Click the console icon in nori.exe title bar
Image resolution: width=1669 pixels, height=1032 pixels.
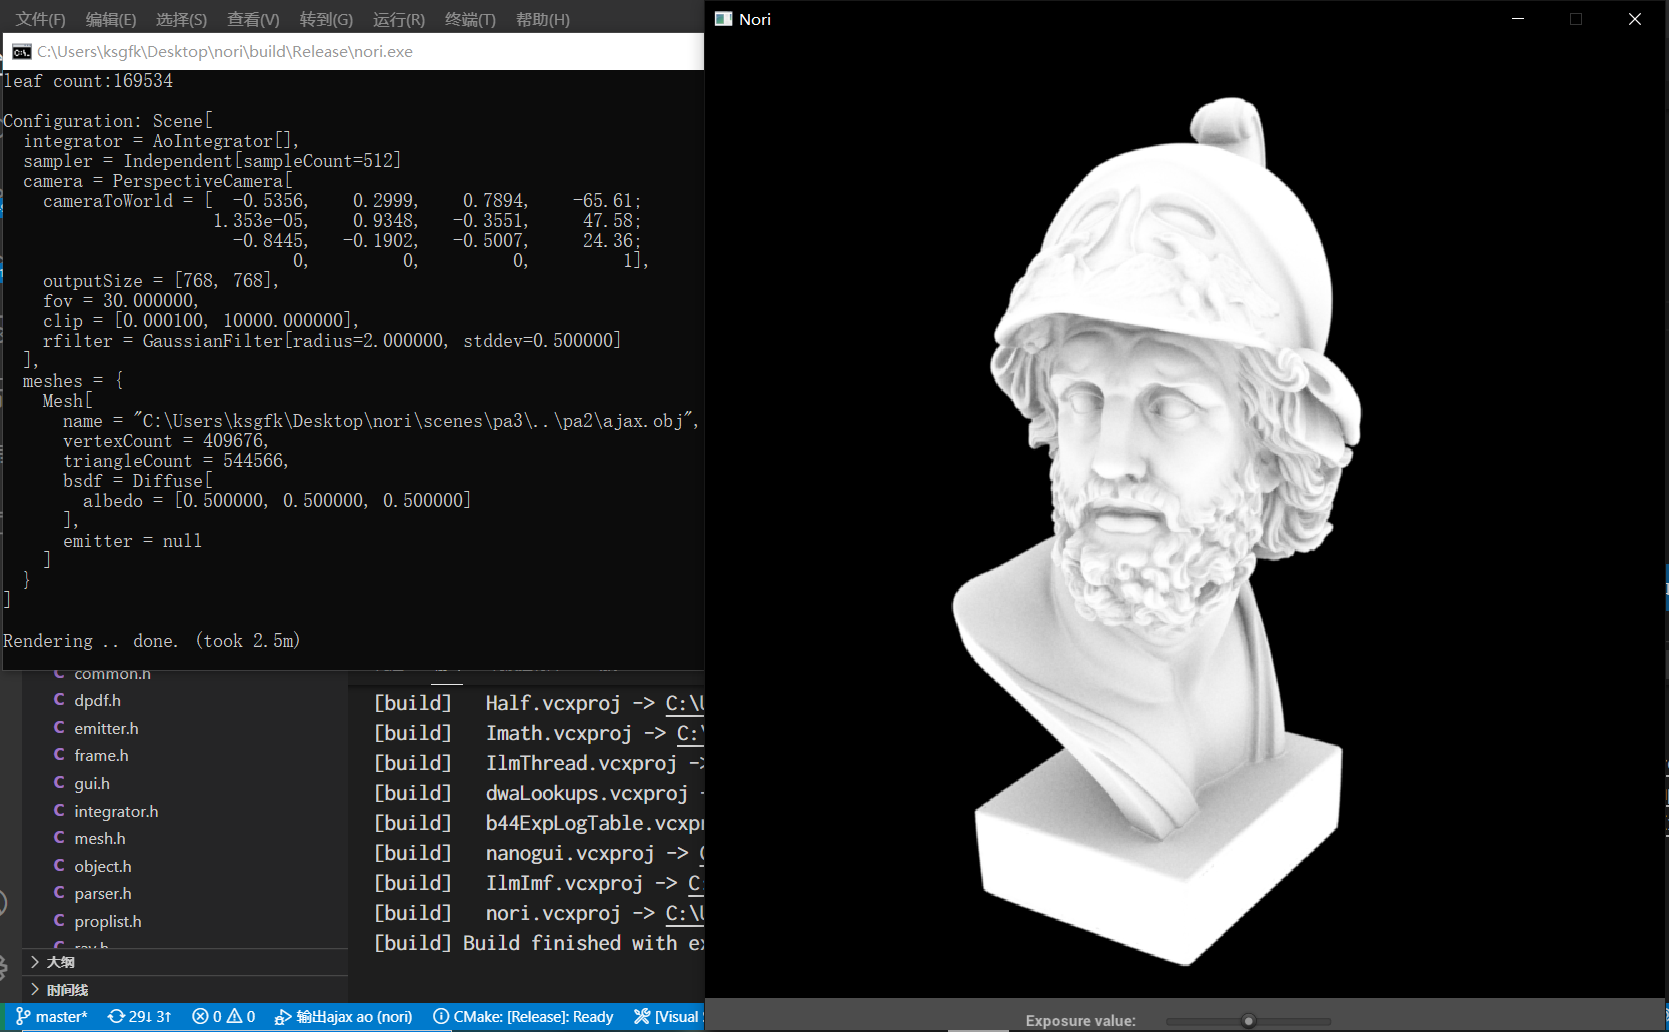(x=21, y=52)
